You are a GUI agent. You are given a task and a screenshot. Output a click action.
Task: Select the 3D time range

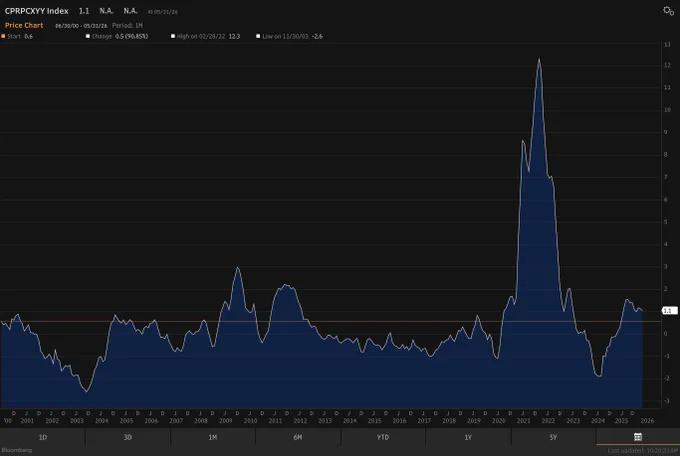point(128,437)
